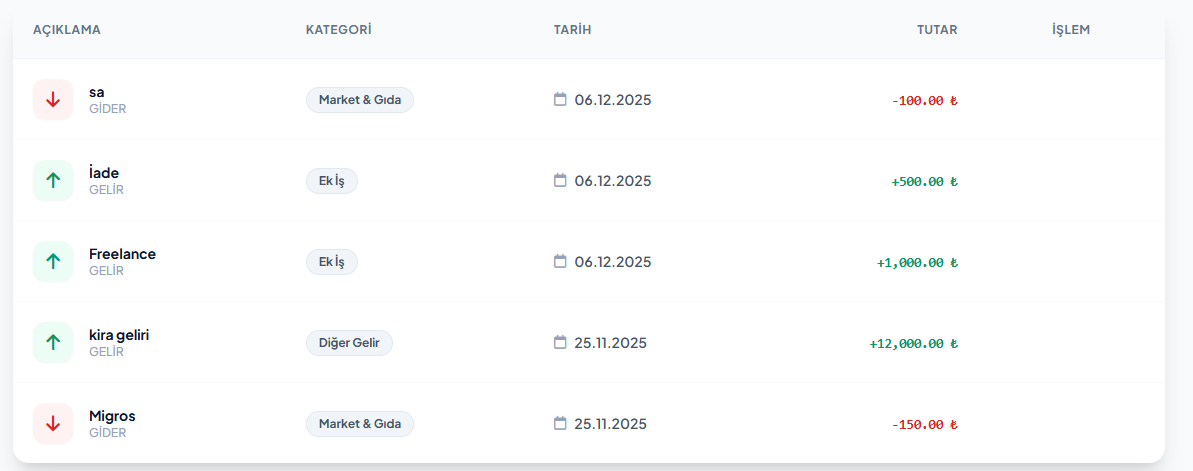
Task: Click the 'Market & Gıda' tag for Migros
Action: 359,424
